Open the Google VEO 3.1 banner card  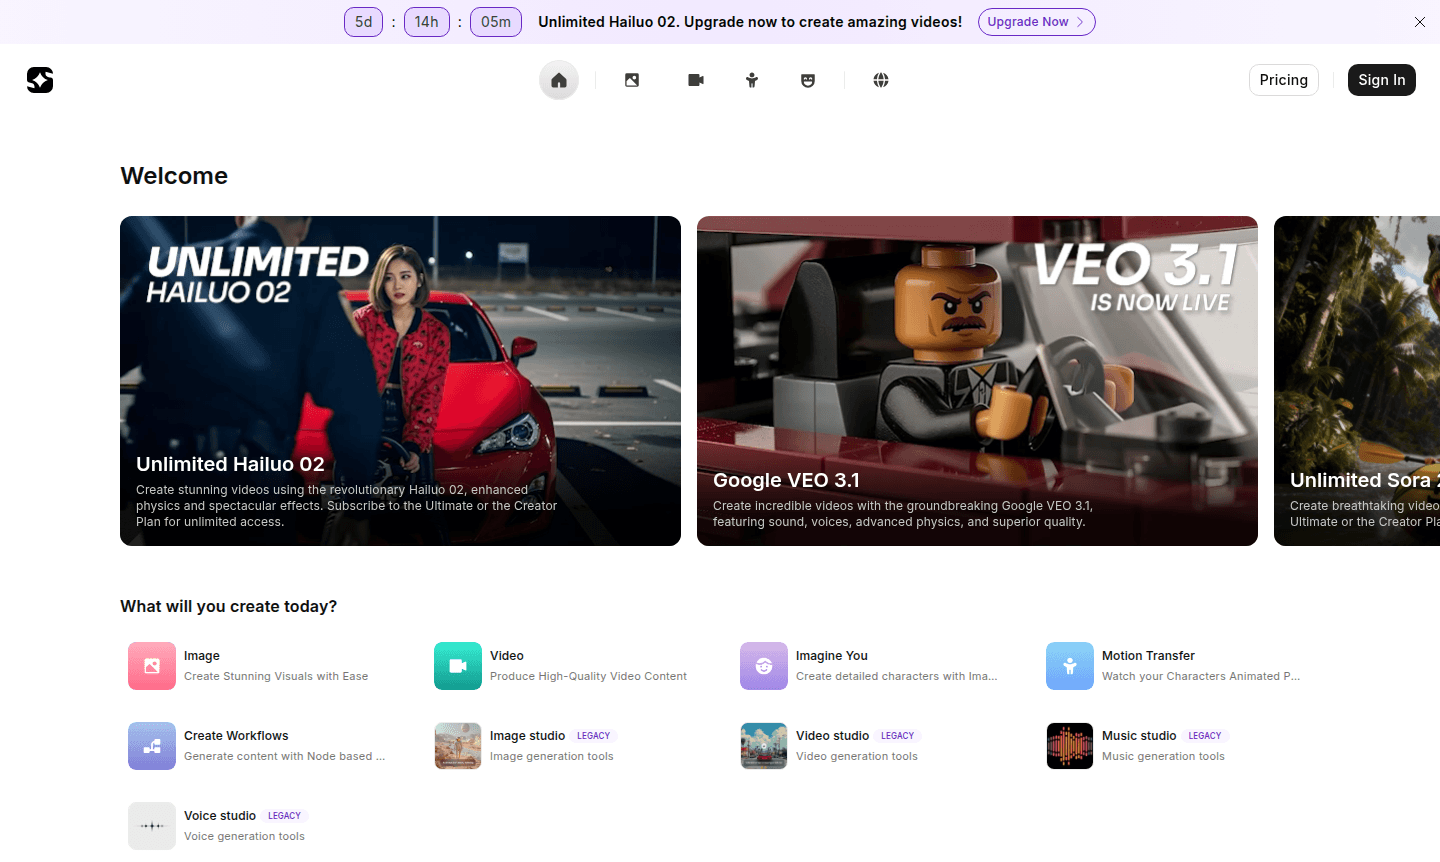click(x=977, y=381)
